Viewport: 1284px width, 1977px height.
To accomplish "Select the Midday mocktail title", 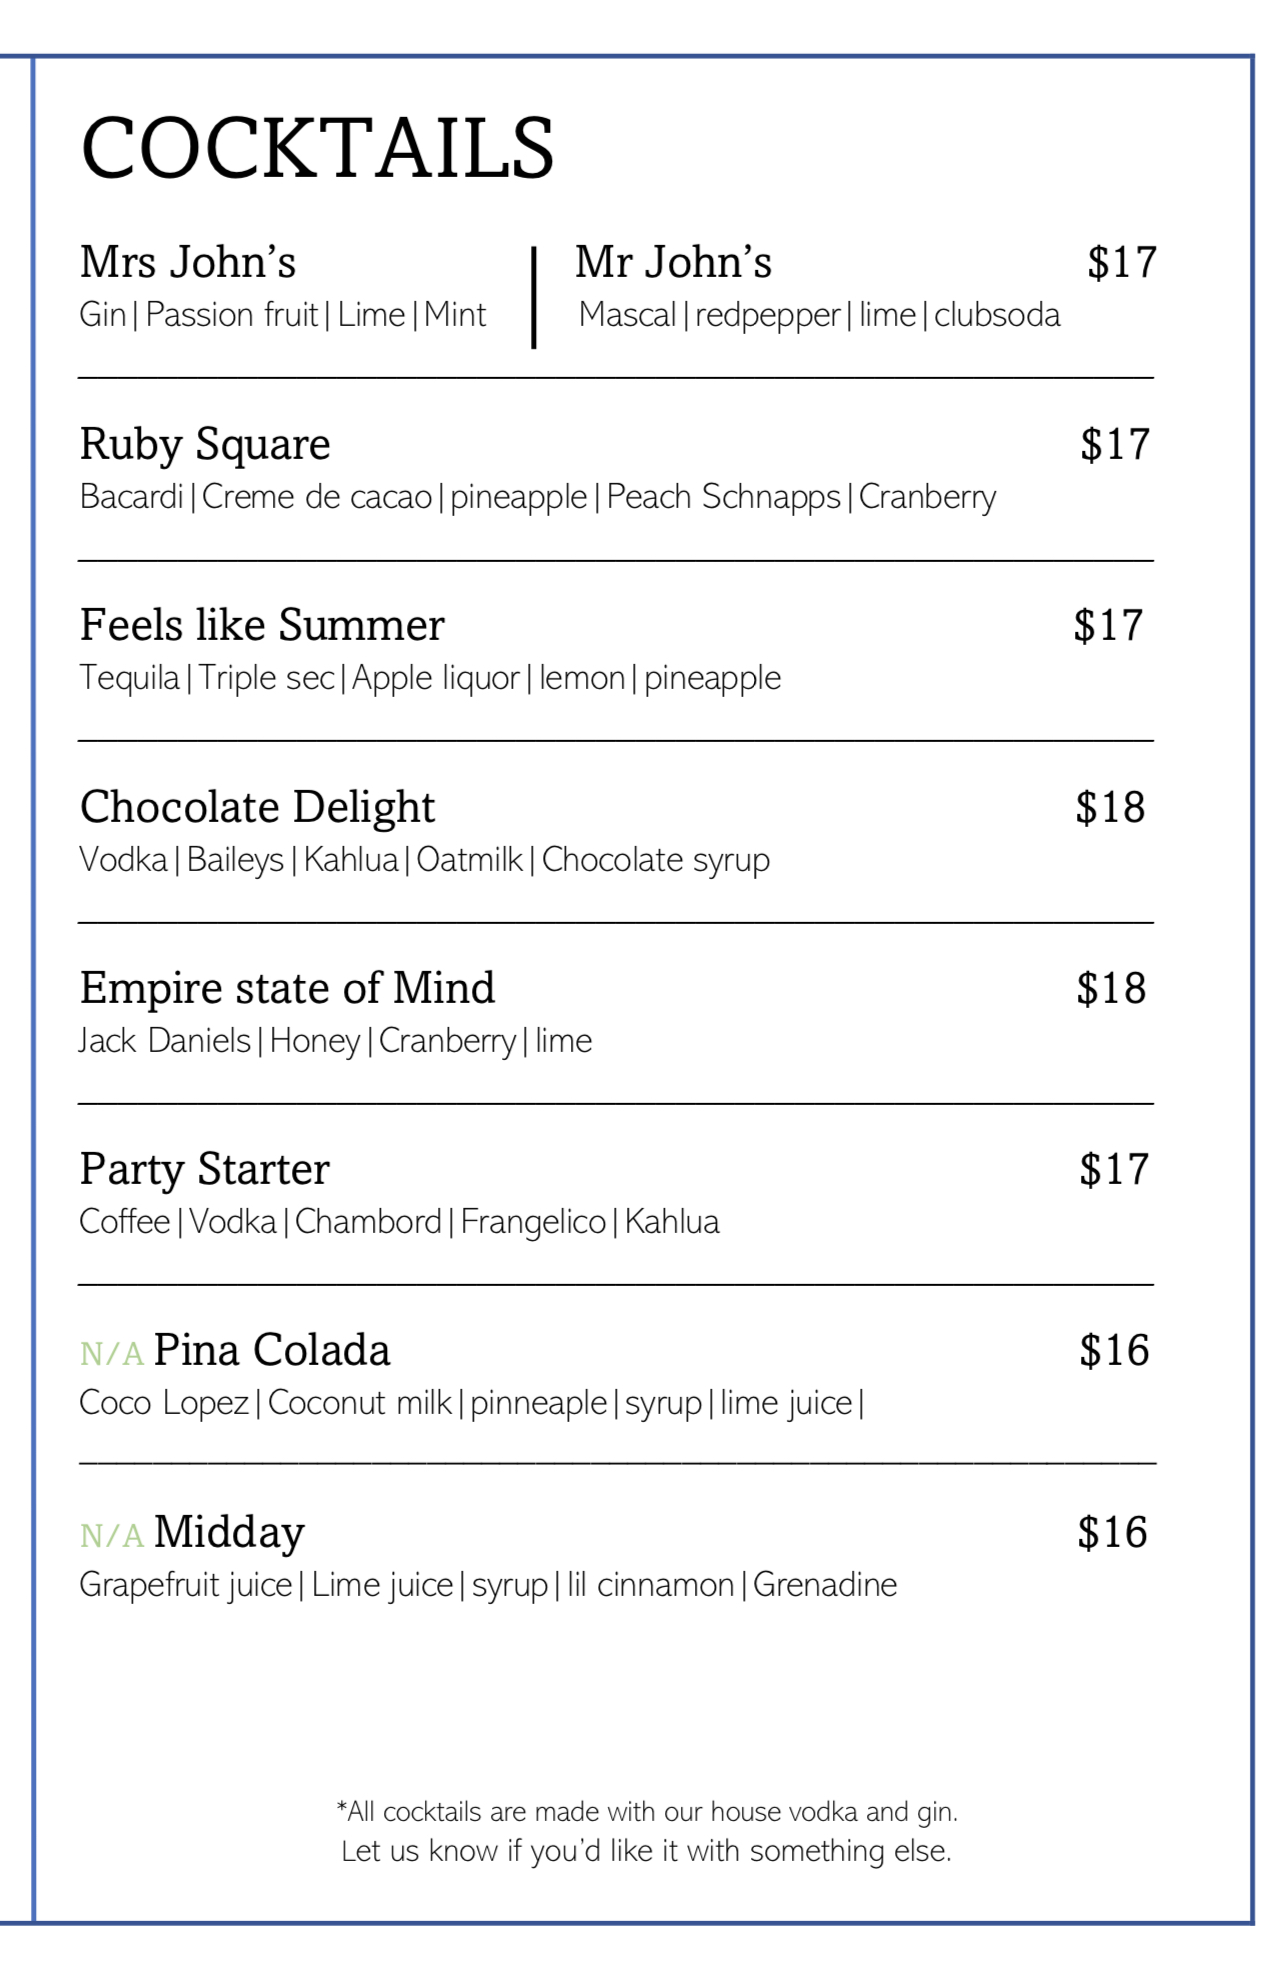I will (x=229, y=1532).
